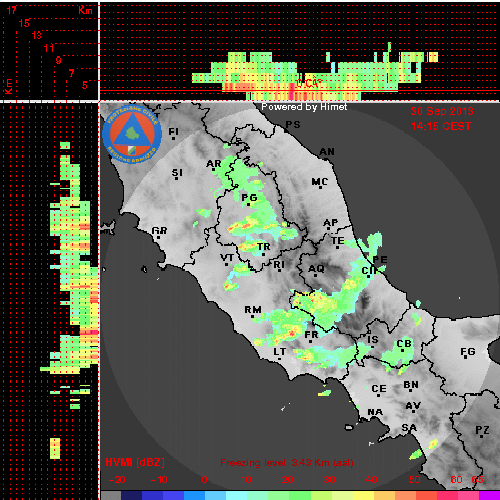Click the GR city marker
Viewport: 500px width, 500px height.
(159, 237)
